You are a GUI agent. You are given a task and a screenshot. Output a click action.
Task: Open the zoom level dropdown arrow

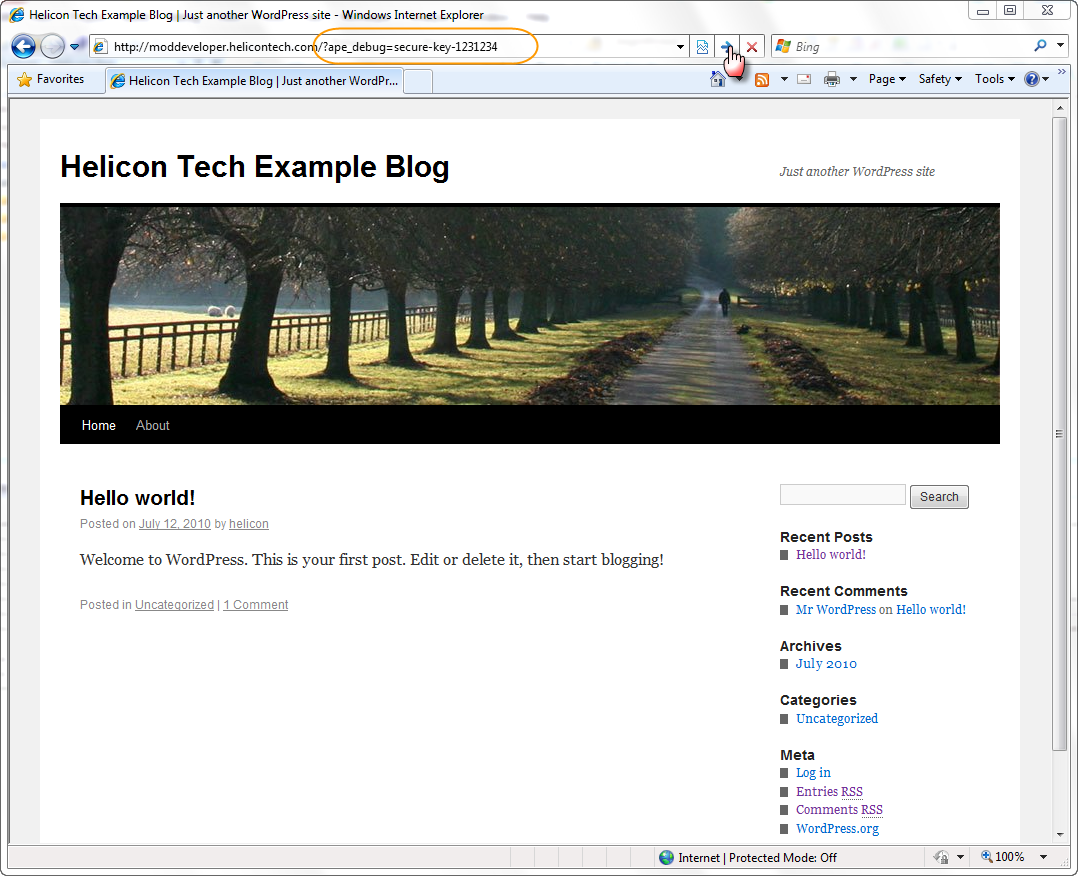pos(1043,857)
